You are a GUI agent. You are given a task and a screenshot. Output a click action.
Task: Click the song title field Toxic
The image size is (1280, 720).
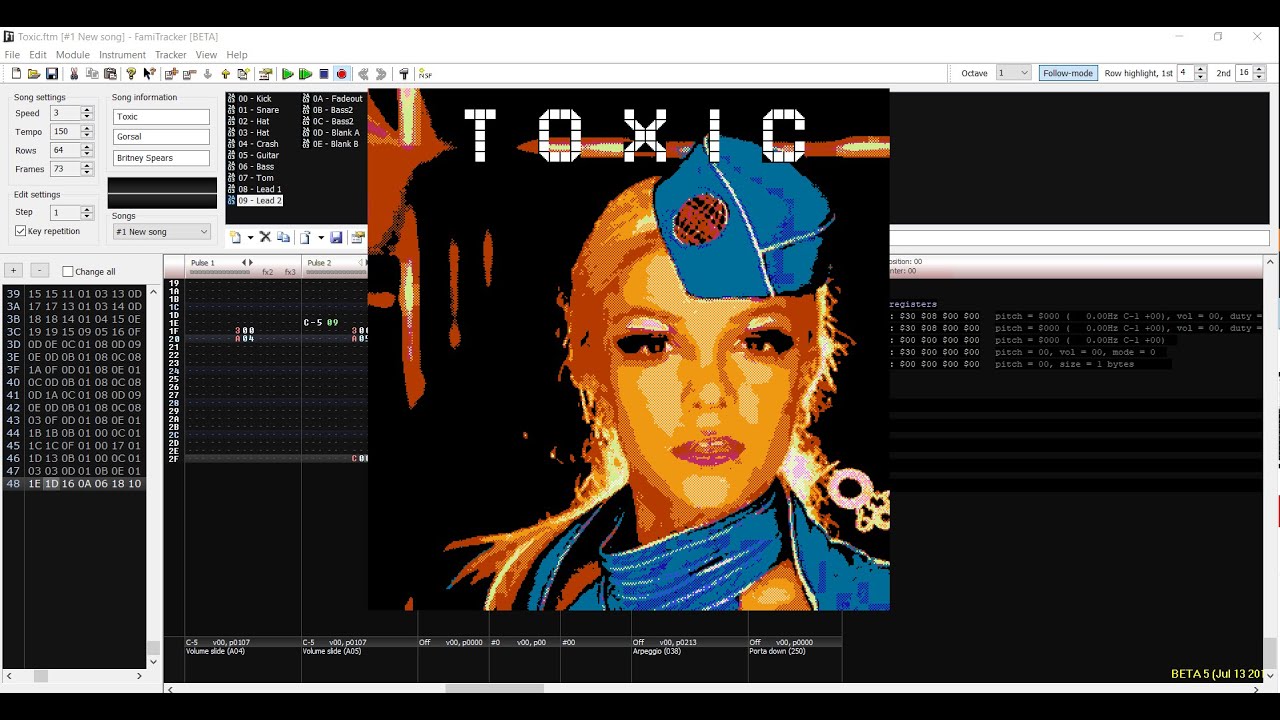click(161, 116)
